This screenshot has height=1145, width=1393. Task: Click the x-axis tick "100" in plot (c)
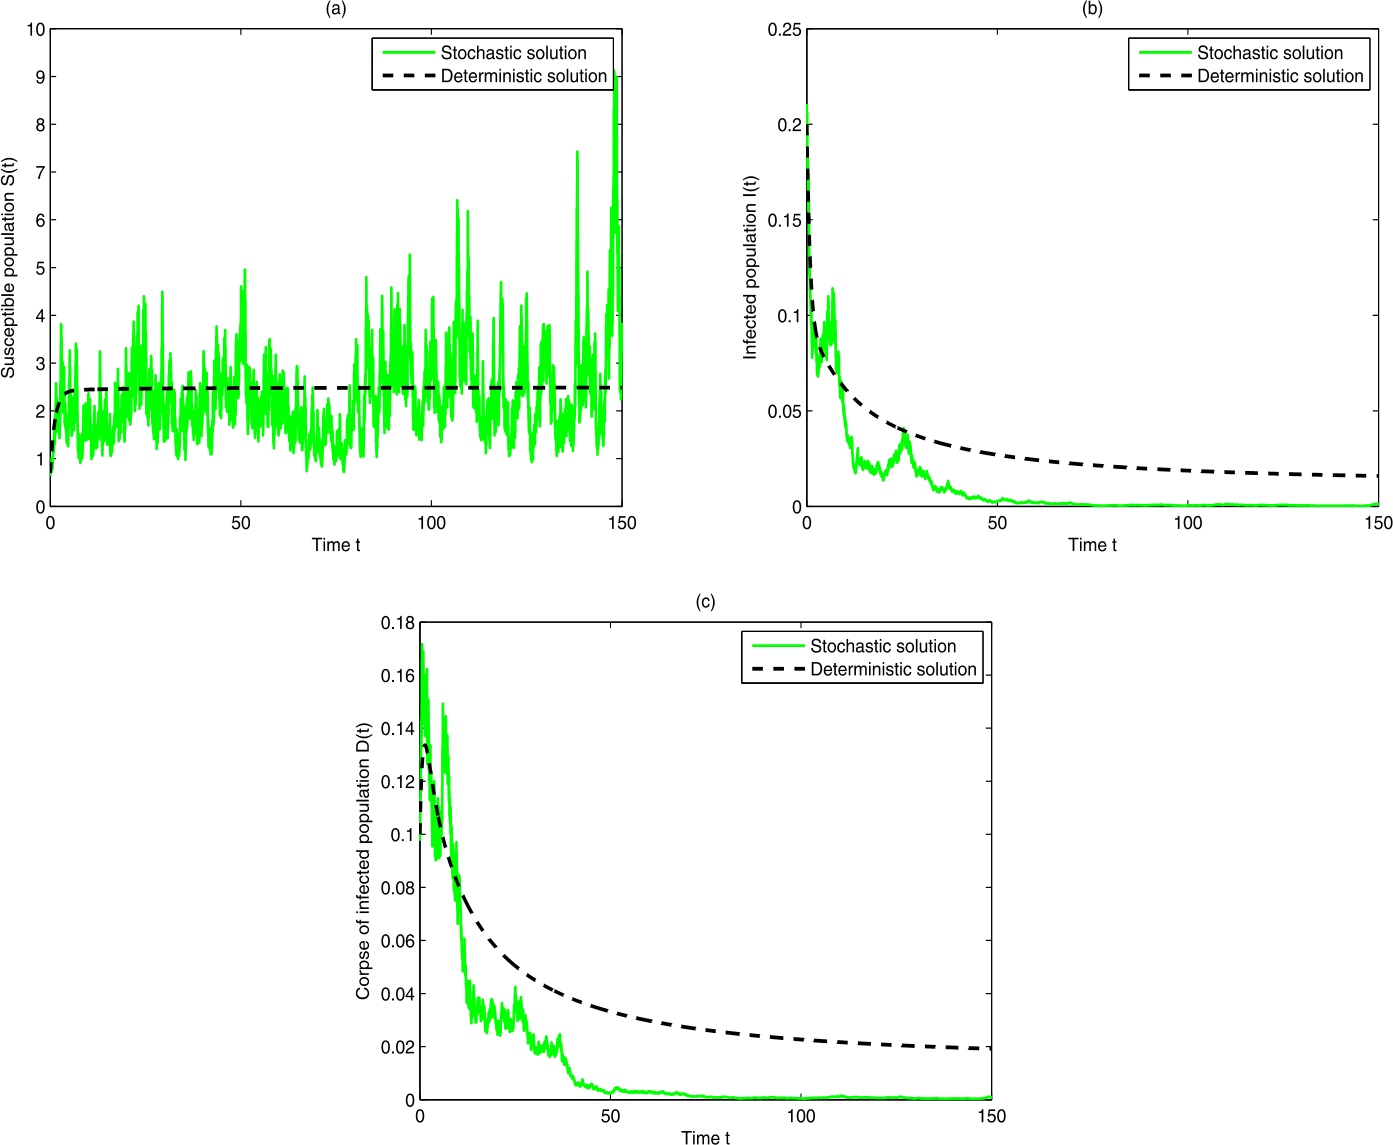[801, 1116]
